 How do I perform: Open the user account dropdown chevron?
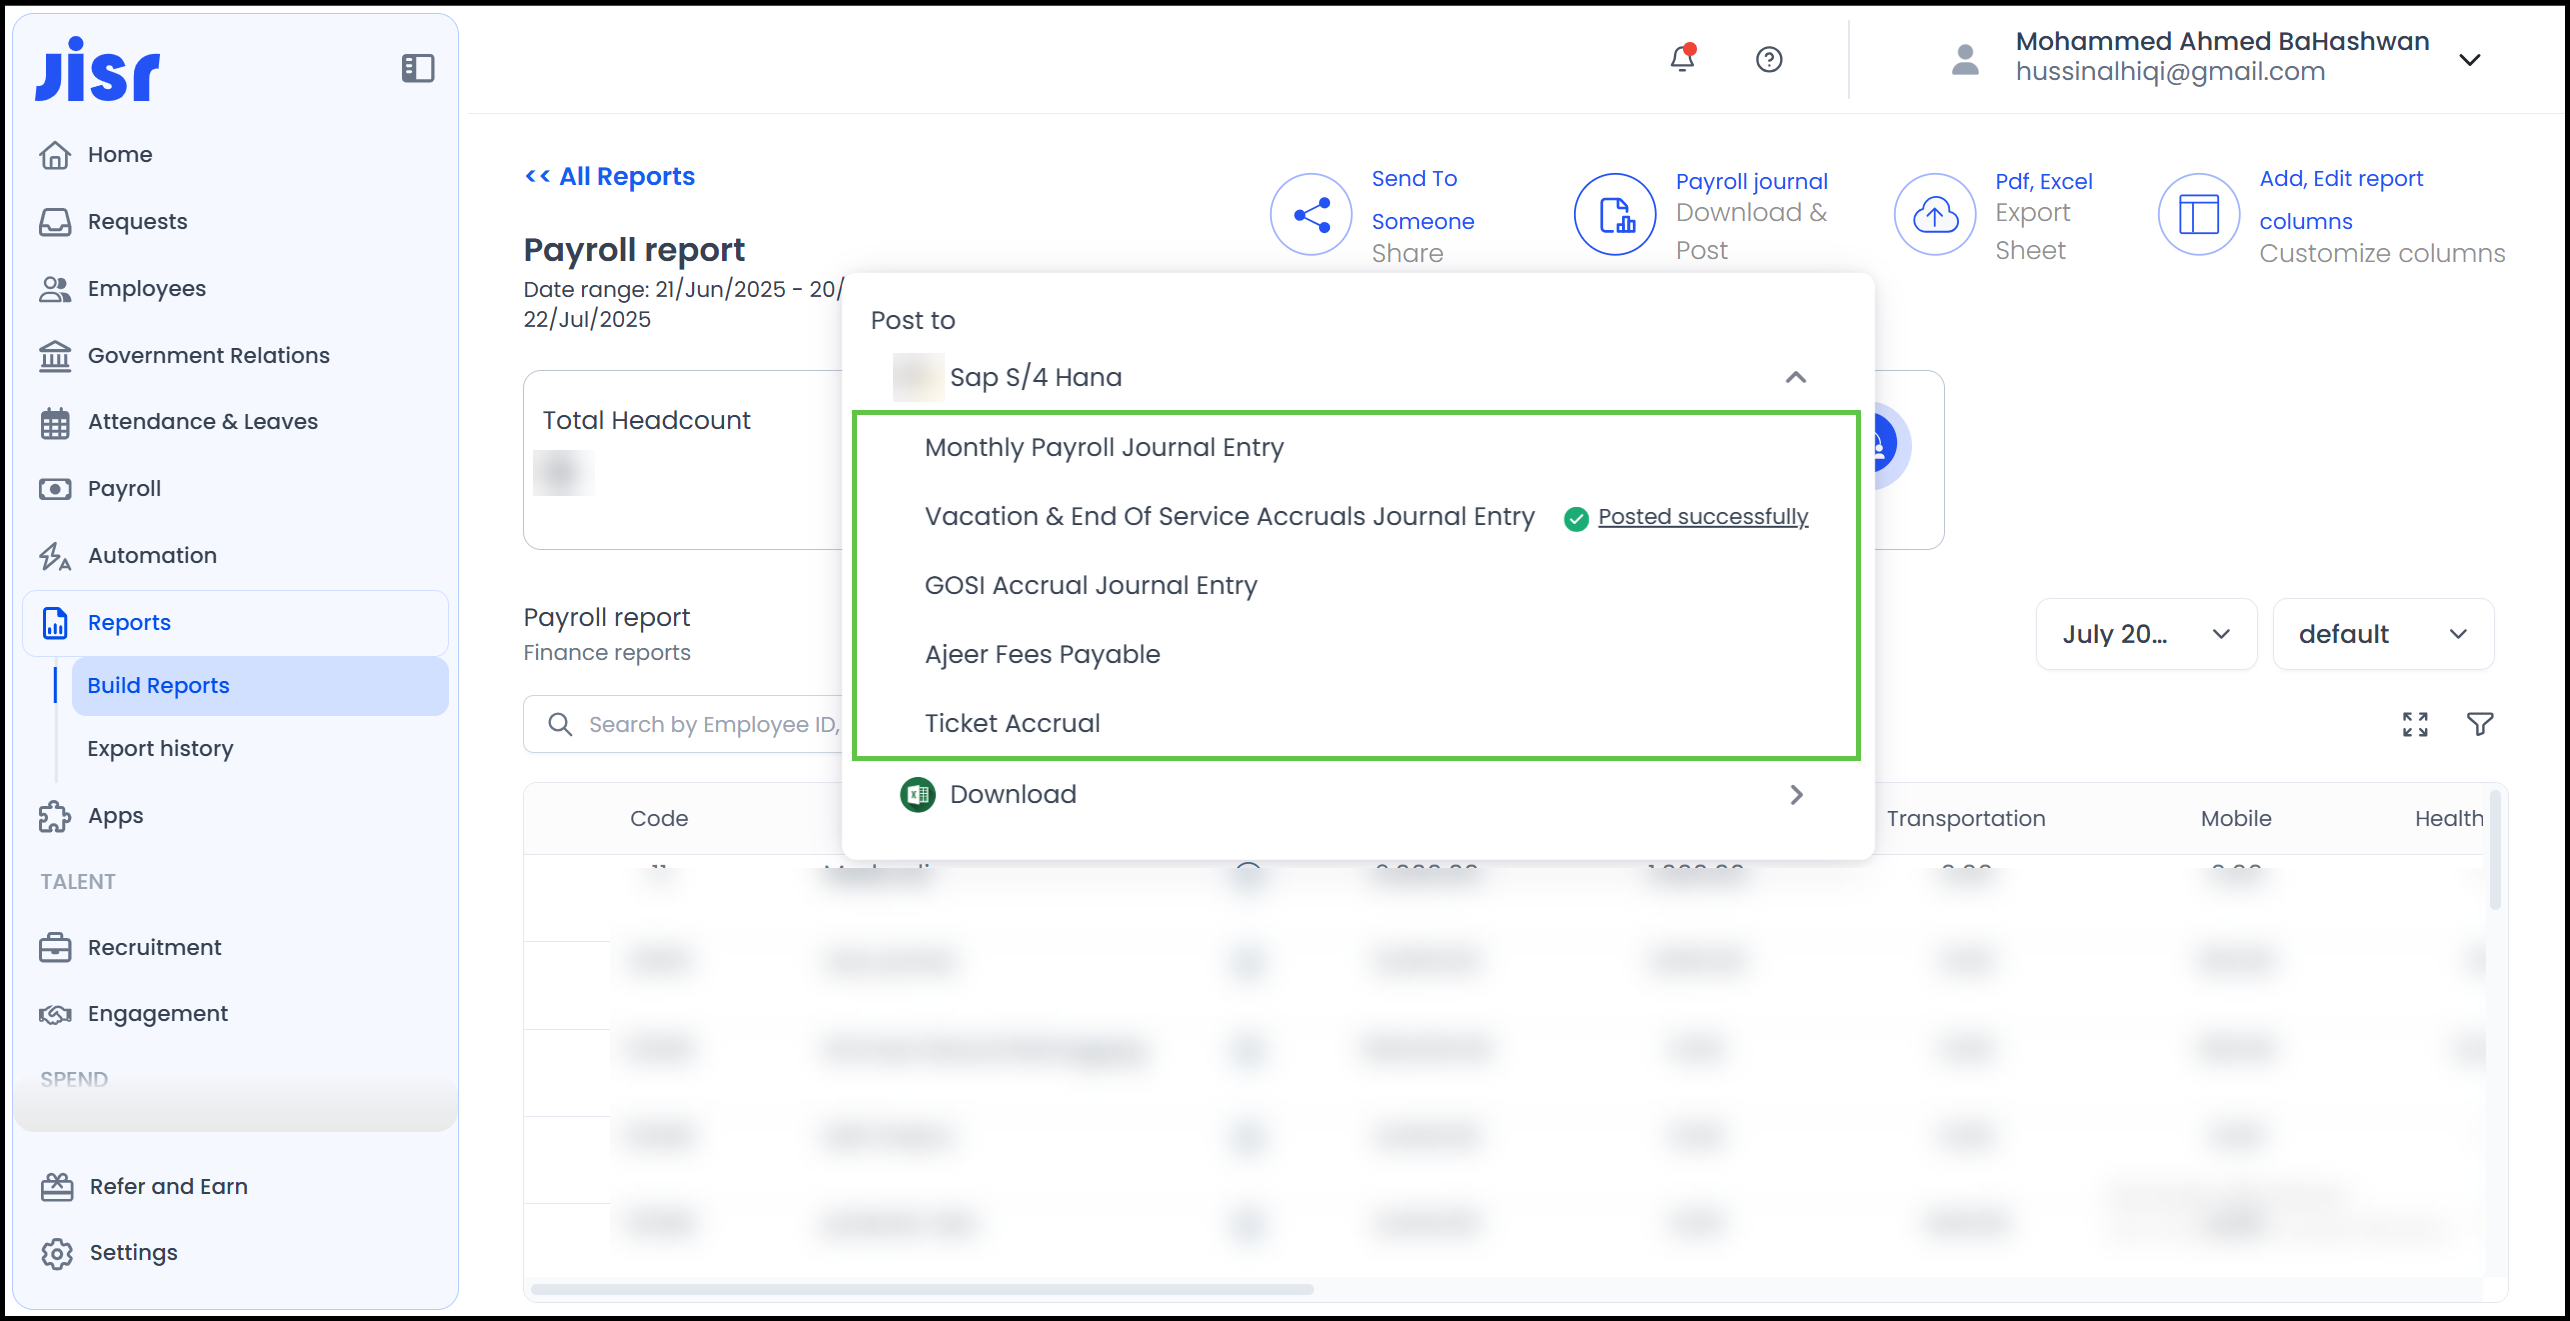pyautogui.click(x=2469, y=59)
